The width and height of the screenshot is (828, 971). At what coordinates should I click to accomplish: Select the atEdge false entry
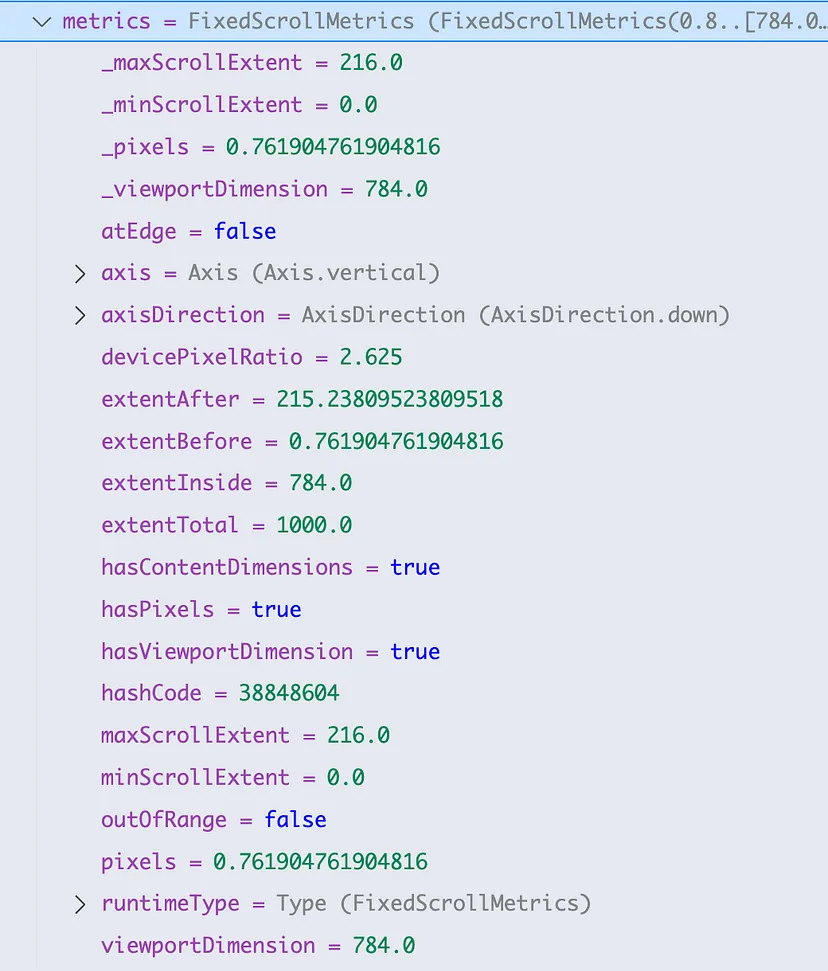188,231
